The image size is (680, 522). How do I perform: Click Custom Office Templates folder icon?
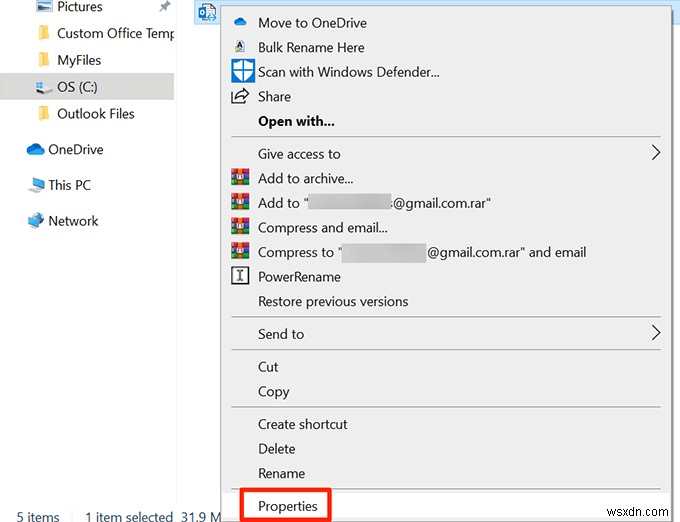click(x=44, y=33)
